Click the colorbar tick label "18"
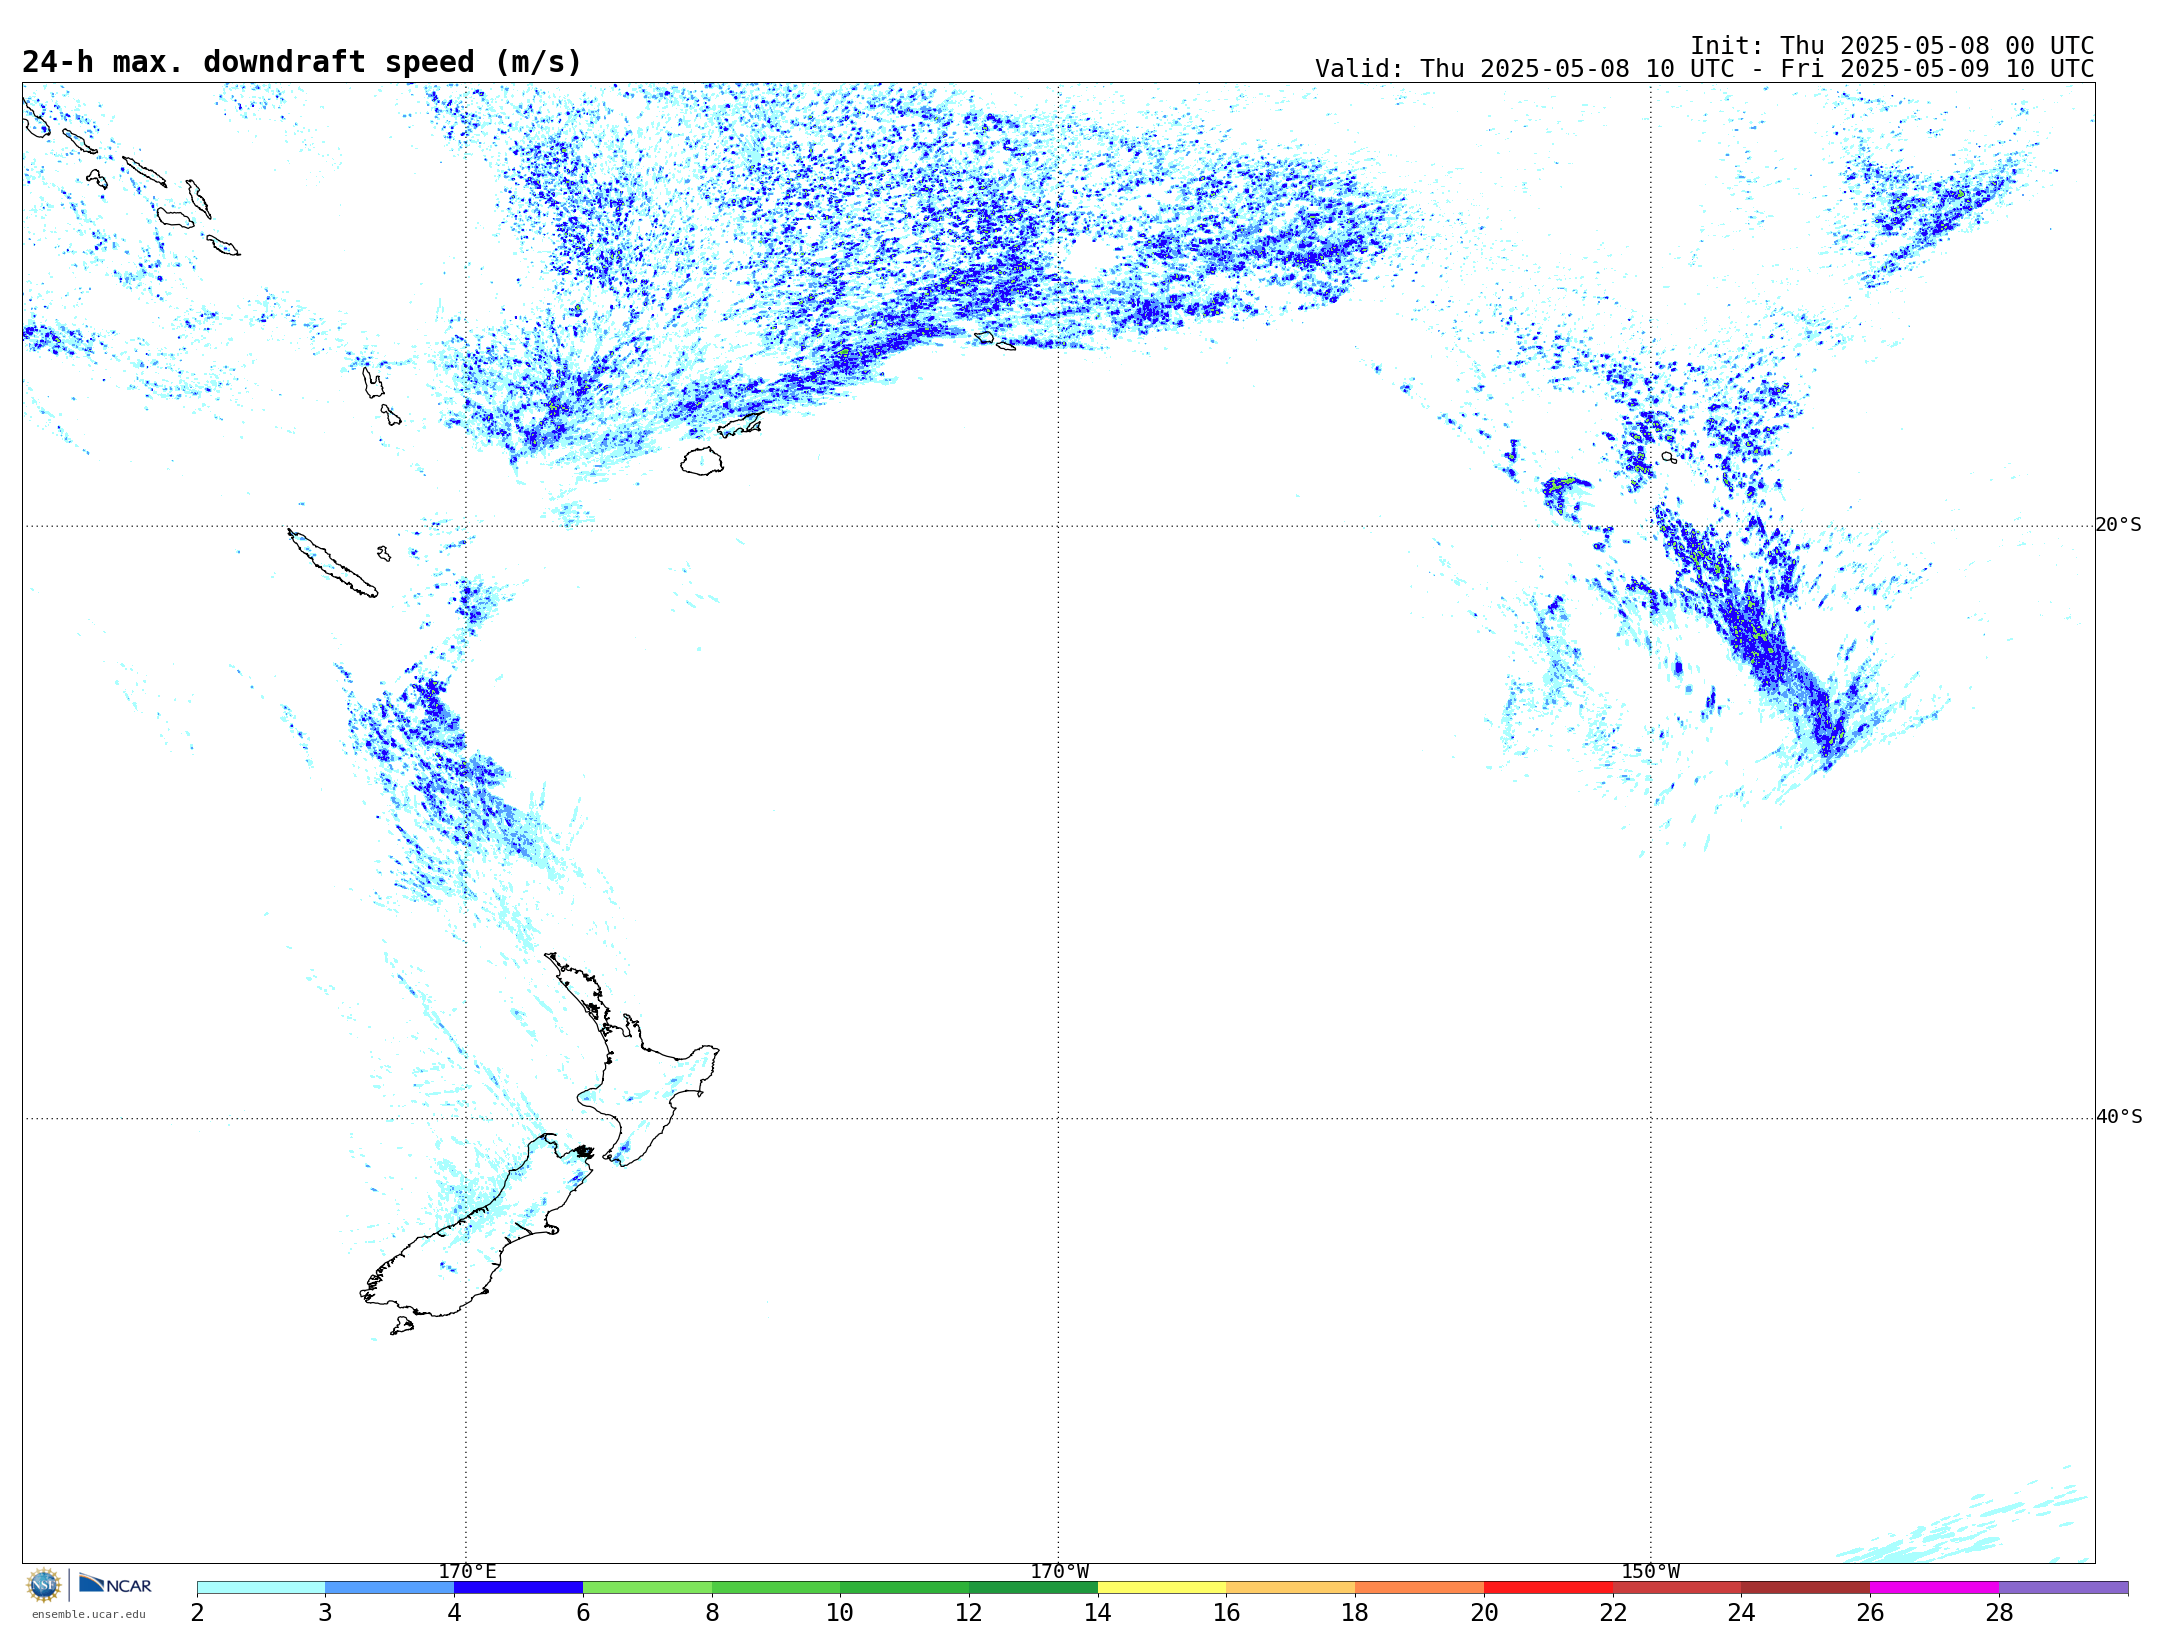 point(1355,1612)
